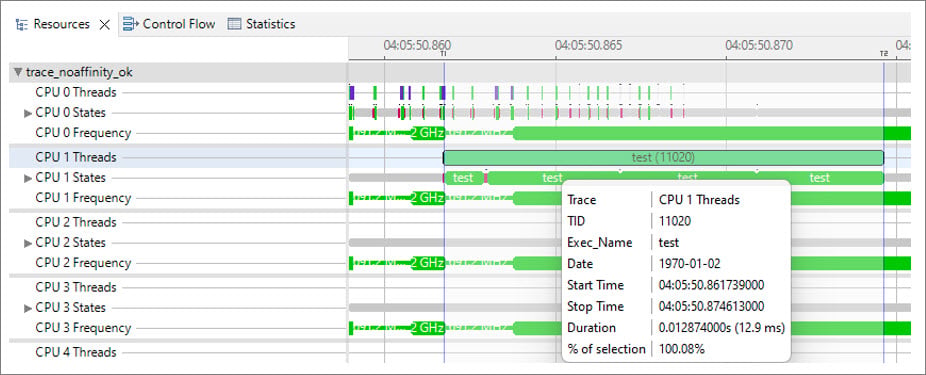Expand CPU 2 States row
The height and width of the screenshot is (375, 926).
tap(28, 243)
